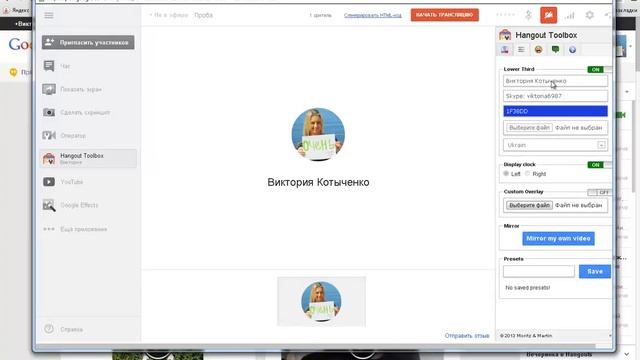This screenshot has width=640, height=360.
Task: Click the send feedback link
Action: [467, 336]
